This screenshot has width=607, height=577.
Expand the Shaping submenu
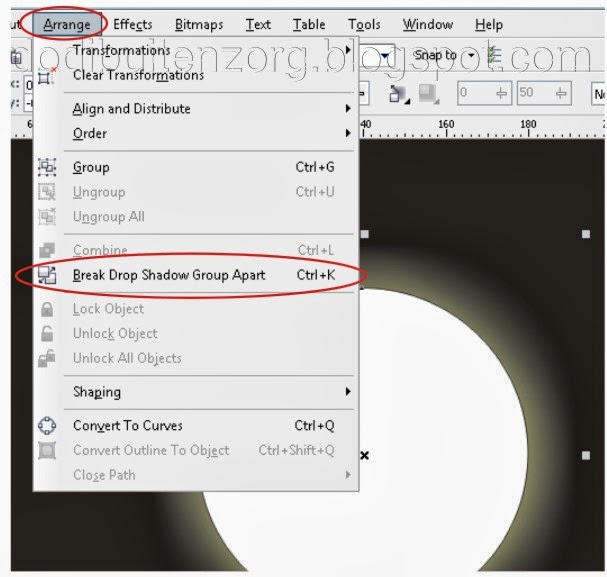[194, 392]
